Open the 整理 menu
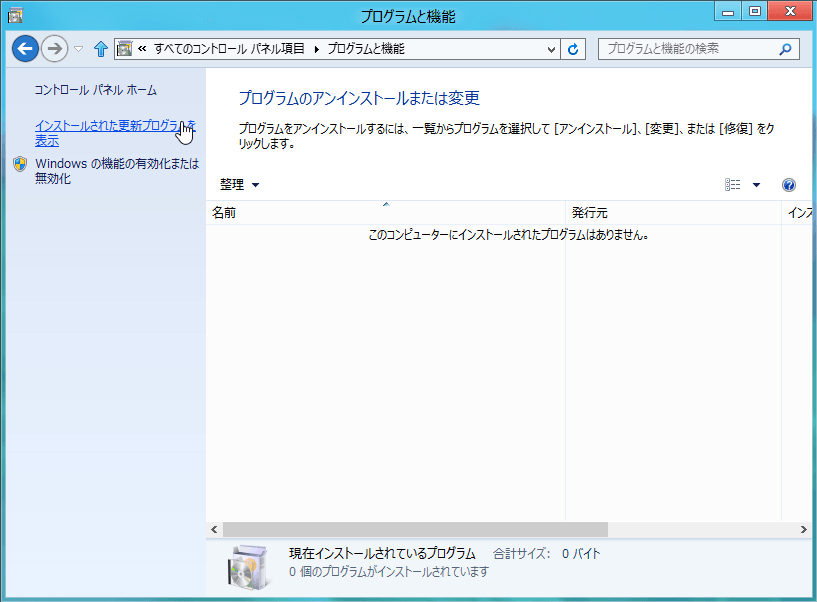This screenshot has height=602, width=817. pyautogui.click(x=239, y=185)
